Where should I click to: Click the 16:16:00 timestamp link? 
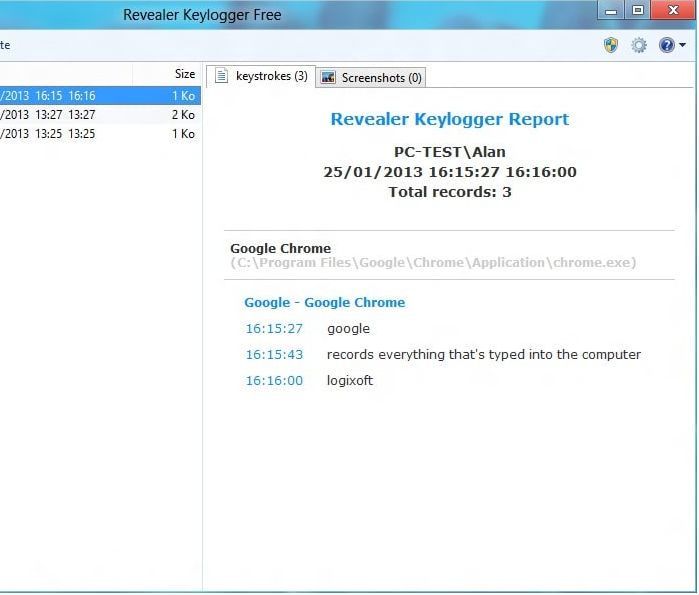pos(274,381)
